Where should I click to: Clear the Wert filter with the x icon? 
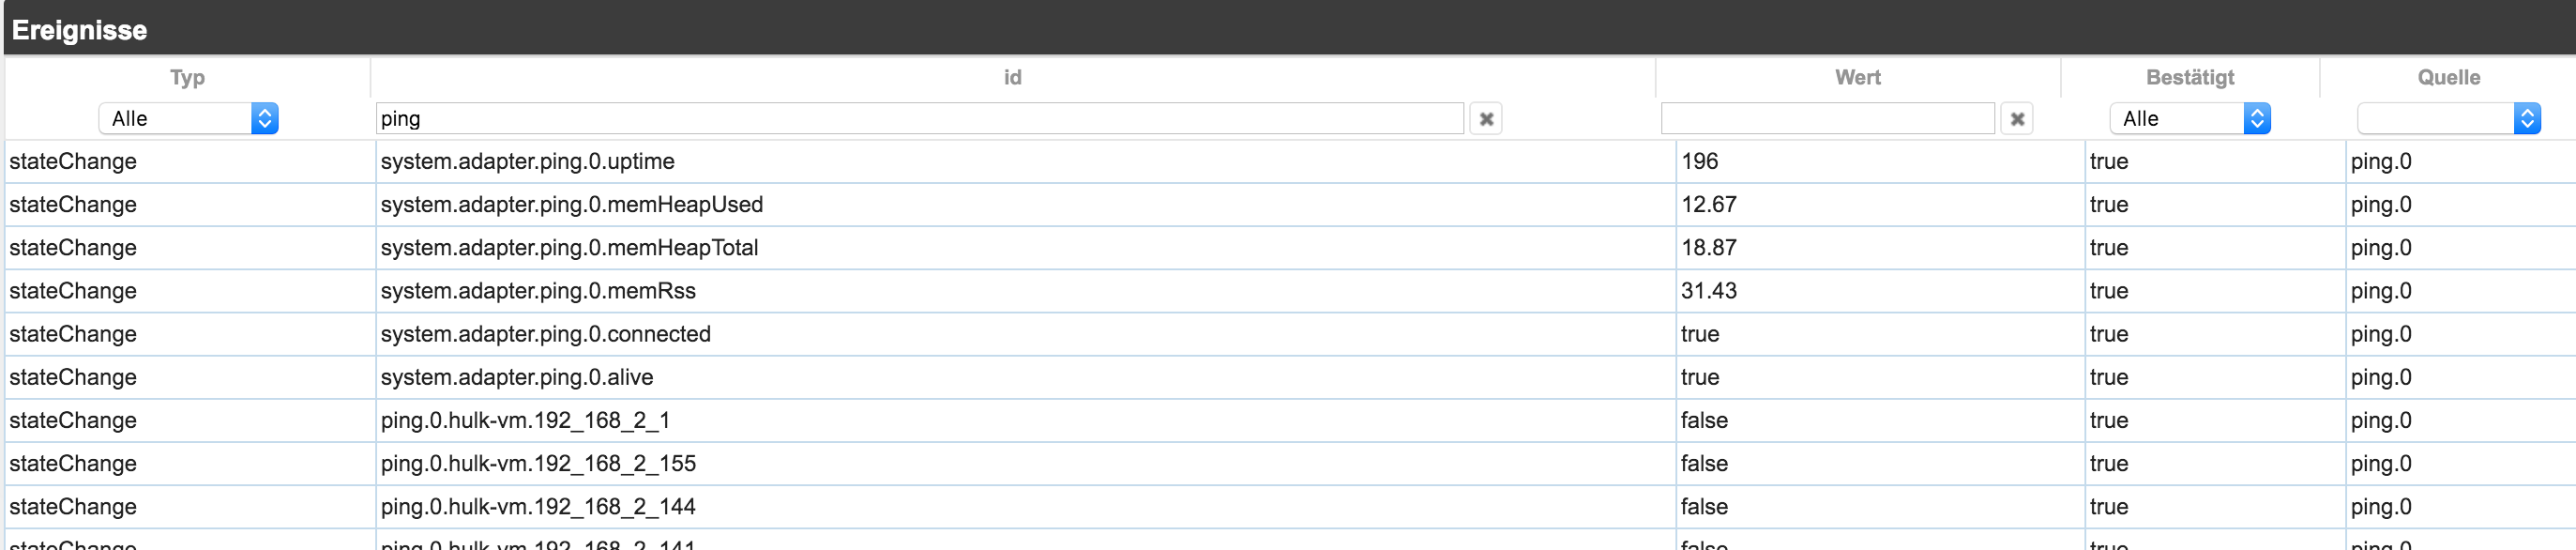click(2017, 119)
